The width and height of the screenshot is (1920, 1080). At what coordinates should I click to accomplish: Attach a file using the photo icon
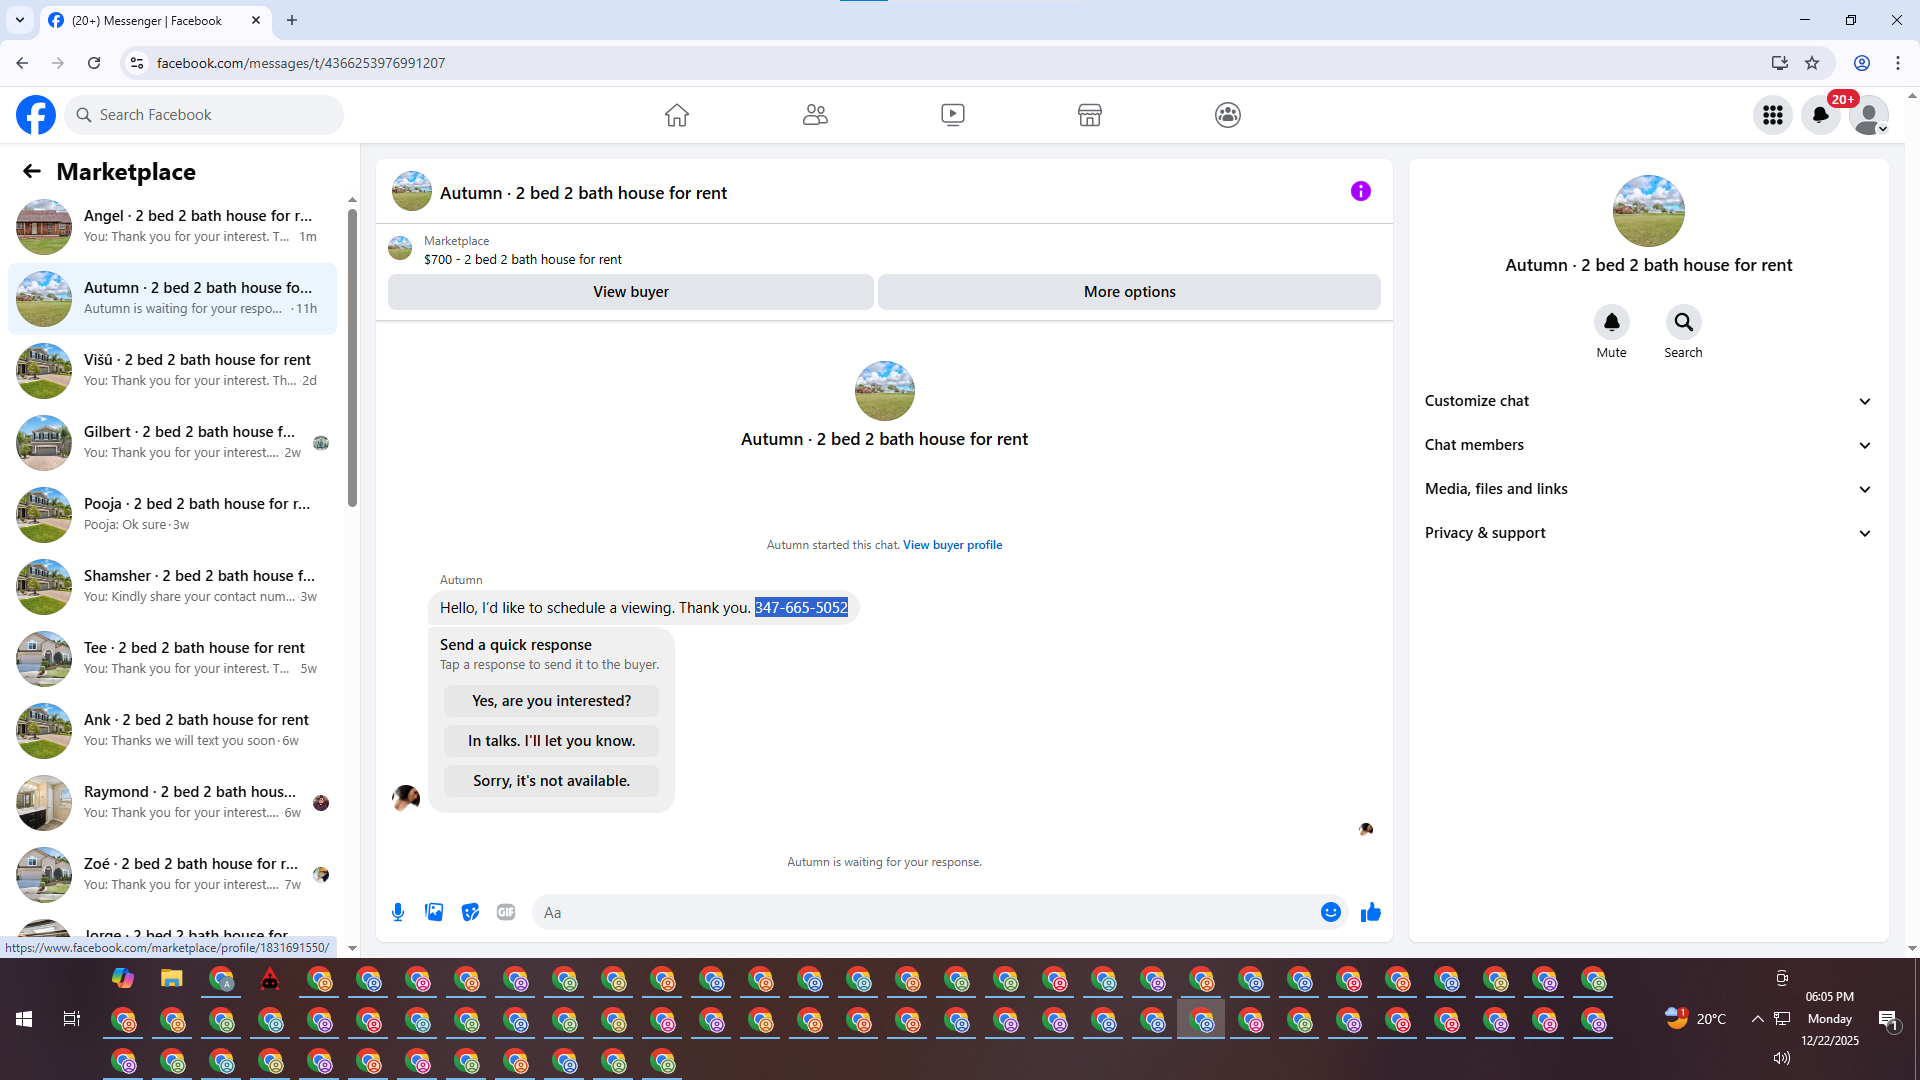pyautogui.click(x=434, y=912)
